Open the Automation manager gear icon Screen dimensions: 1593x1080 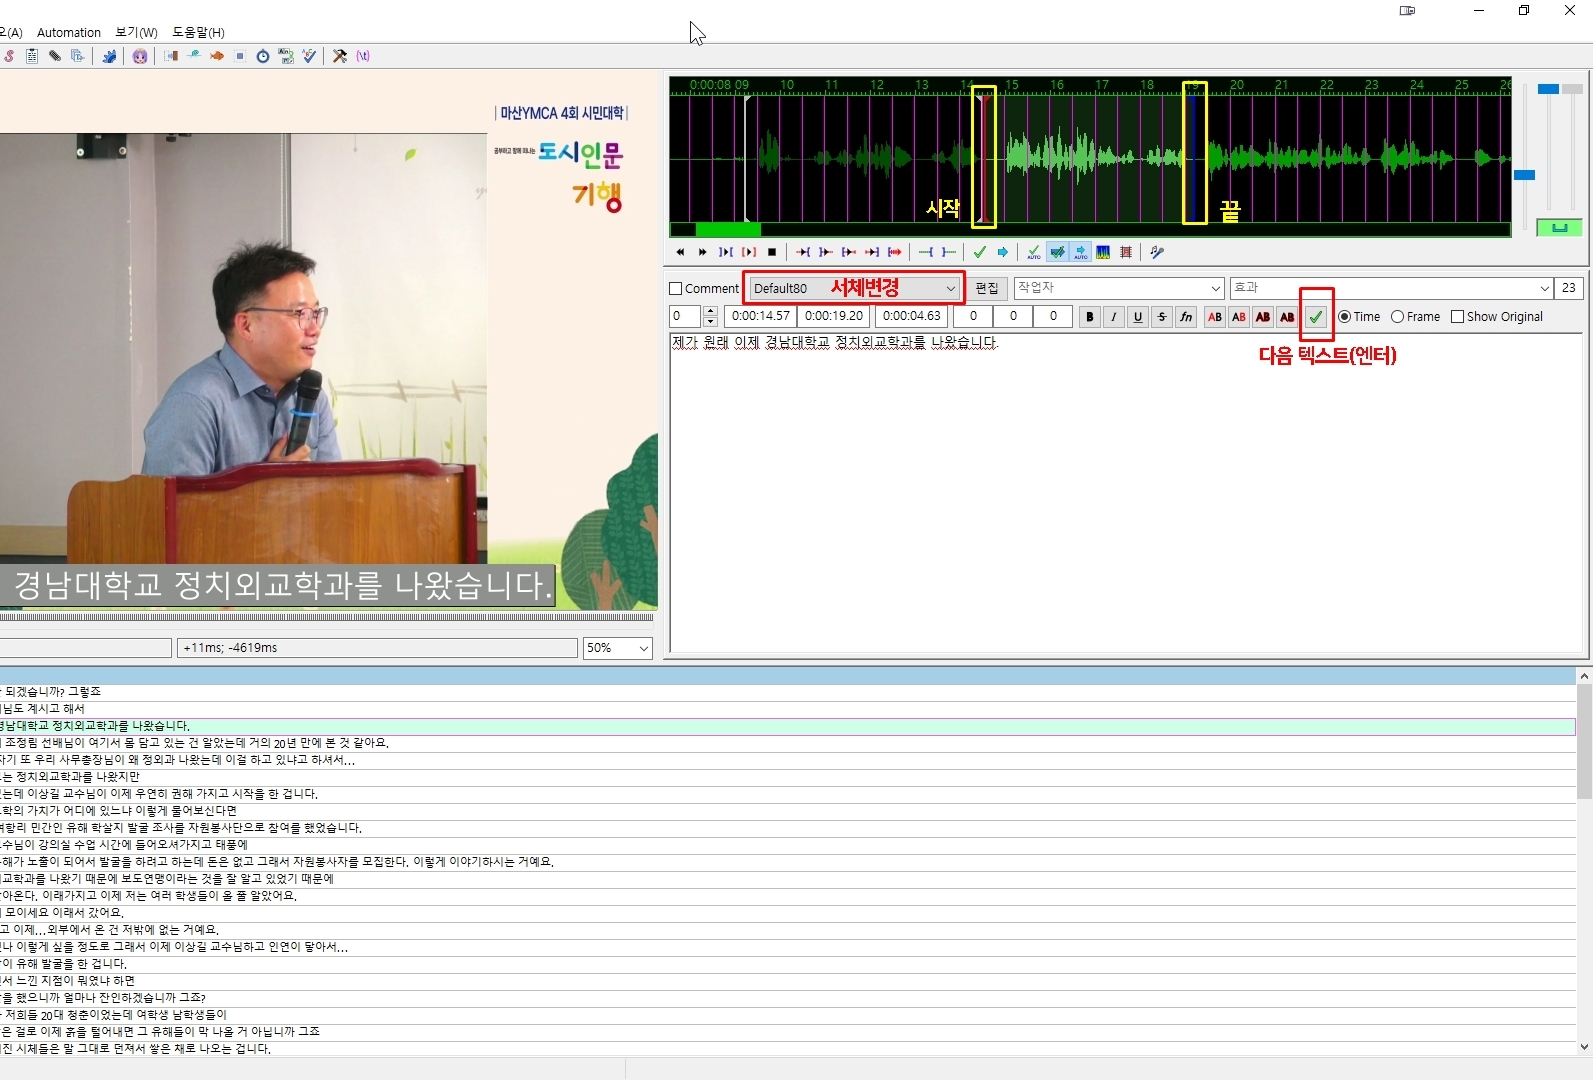[x=109, y=56]
